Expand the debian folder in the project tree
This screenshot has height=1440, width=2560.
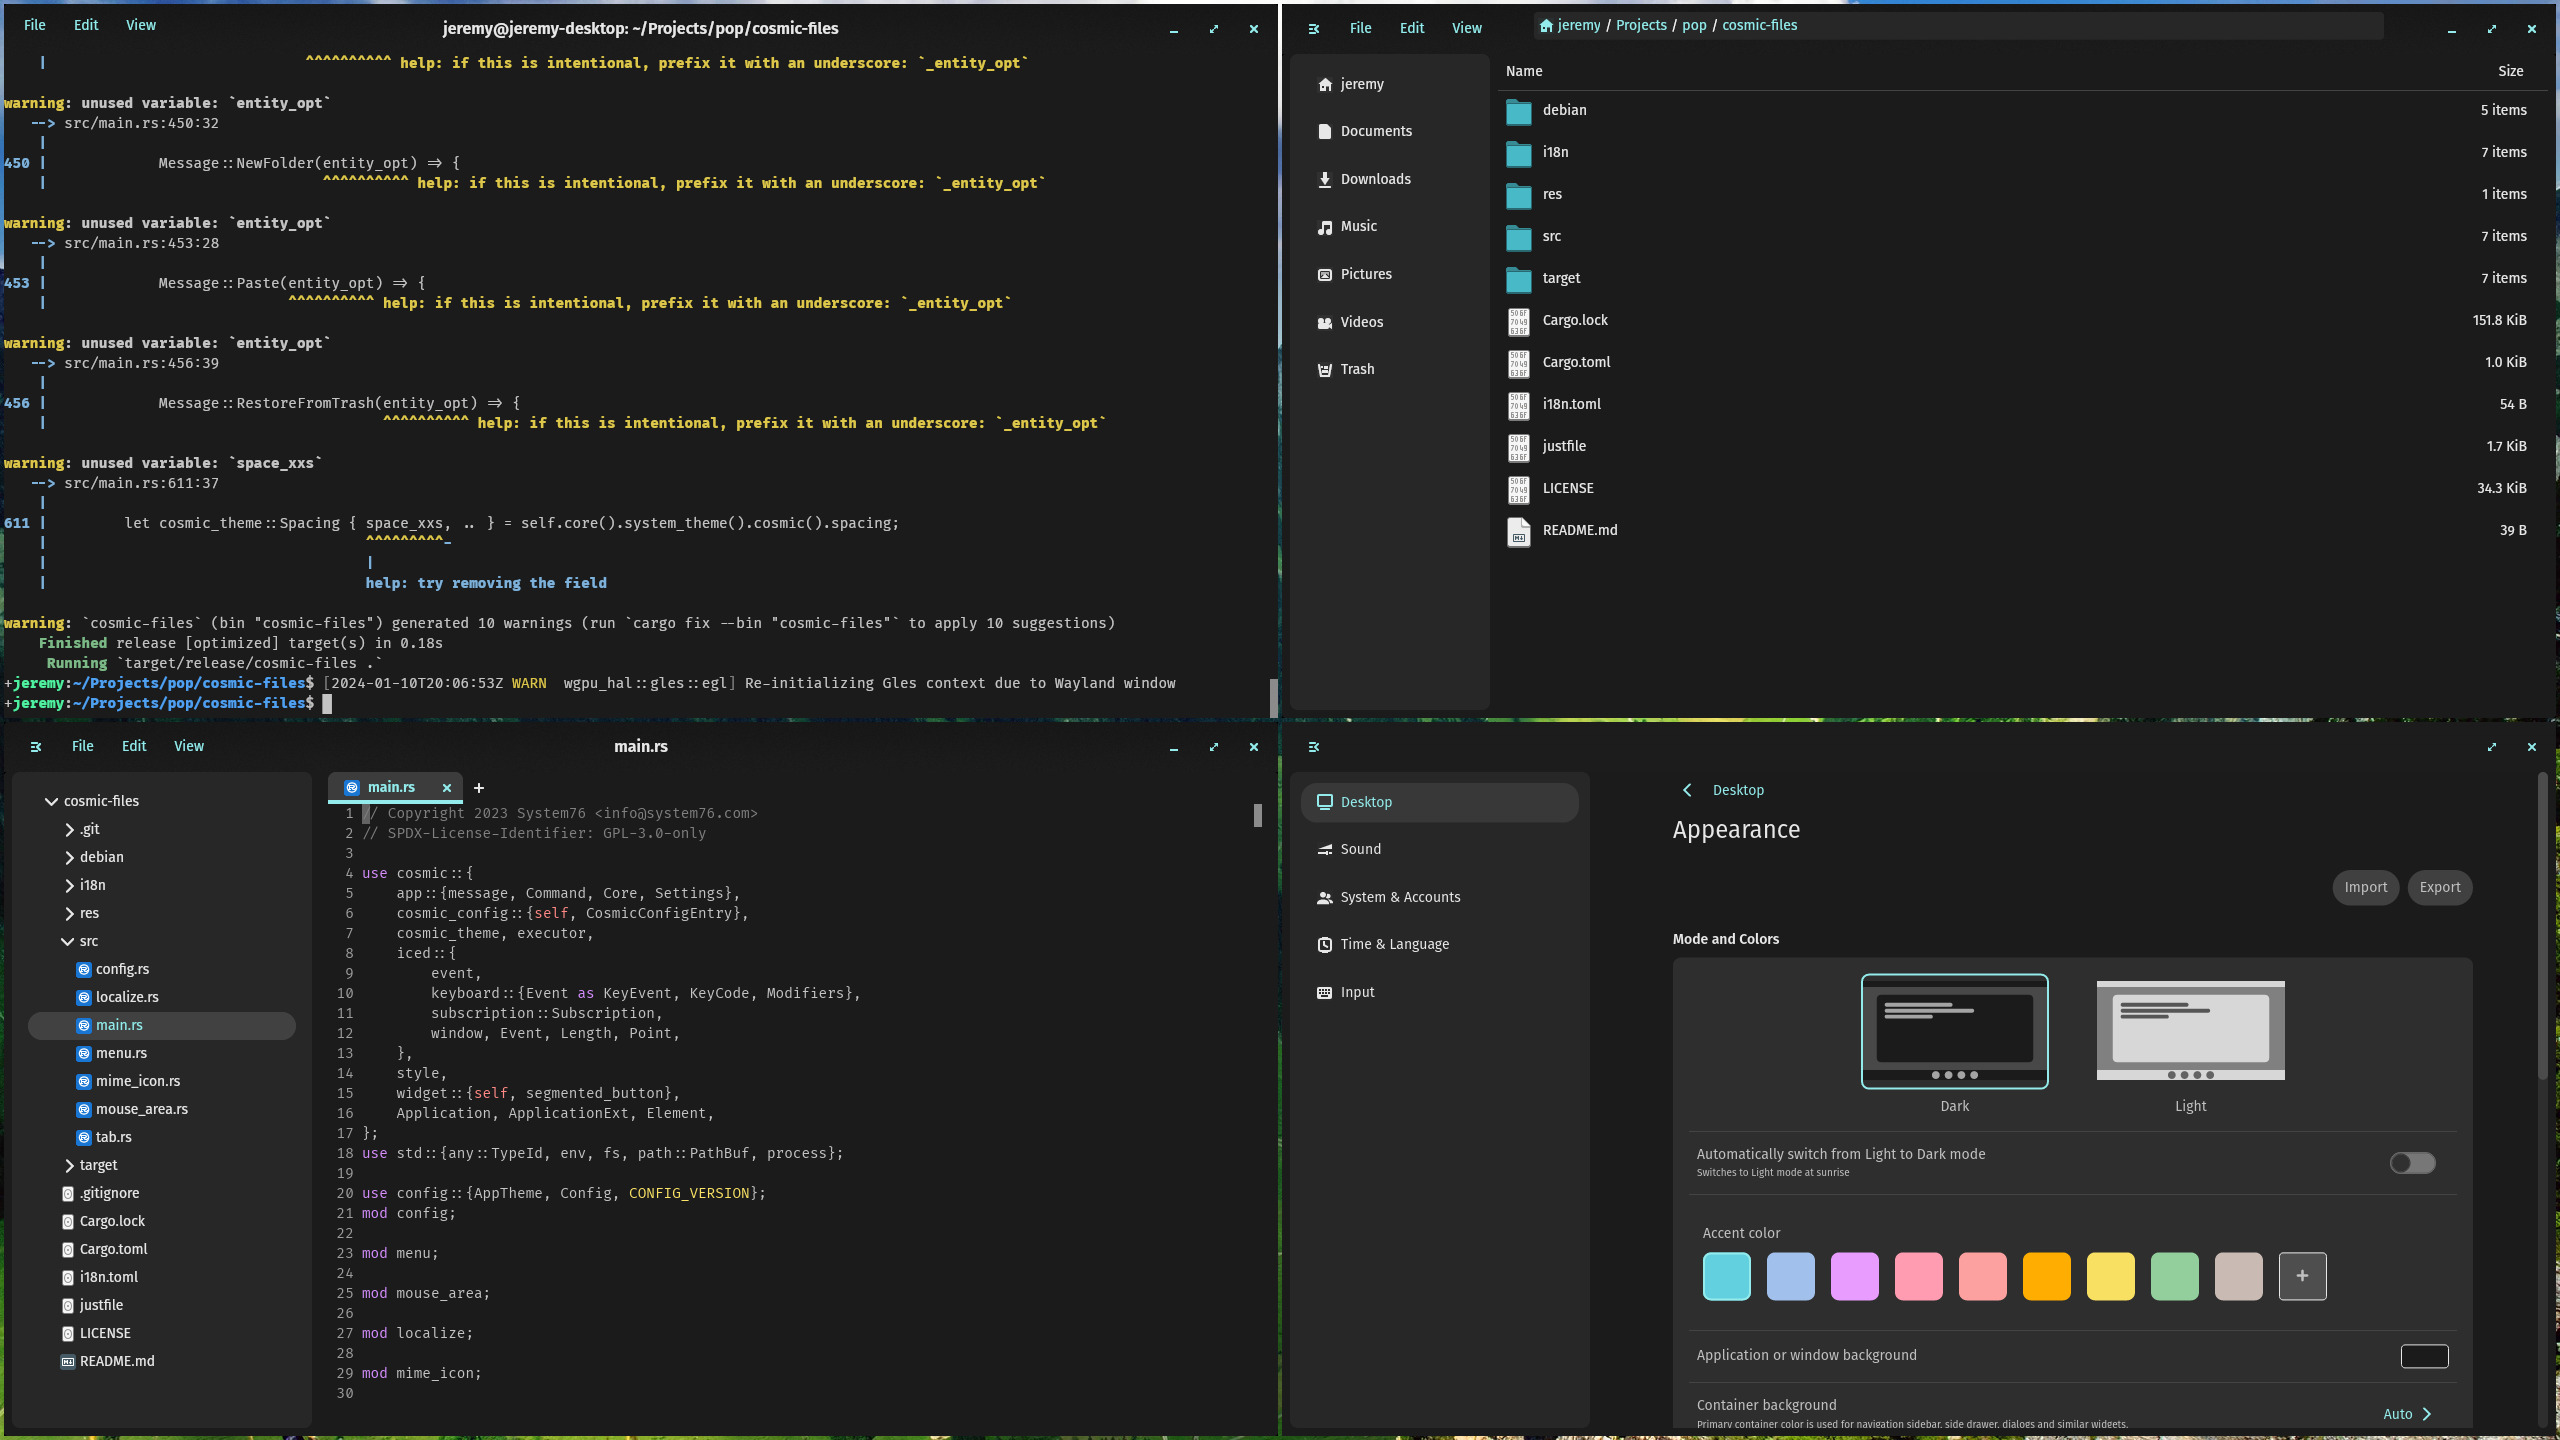pyautogui.click(x=69, y=858)
